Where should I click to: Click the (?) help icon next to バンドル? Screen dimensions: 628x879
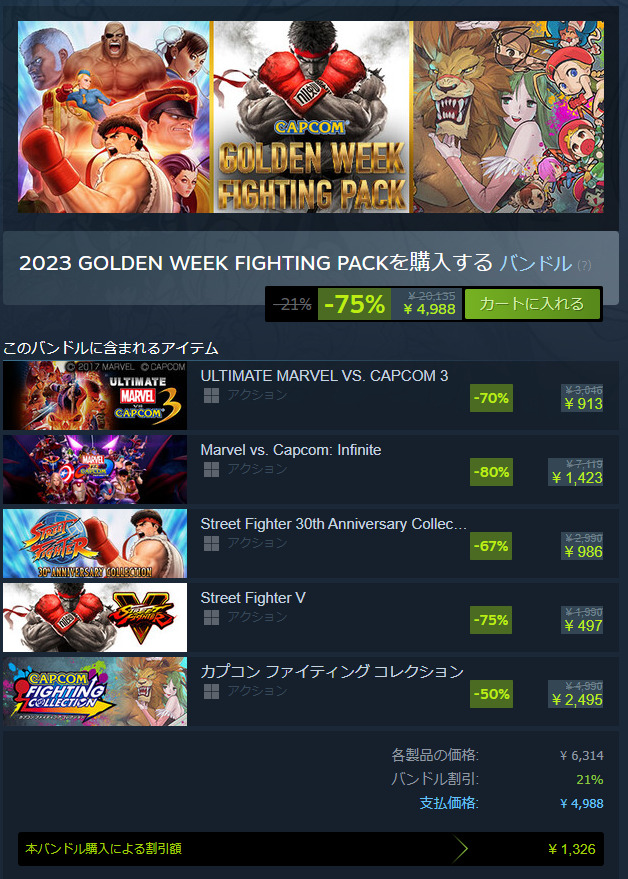click(584, 265)
